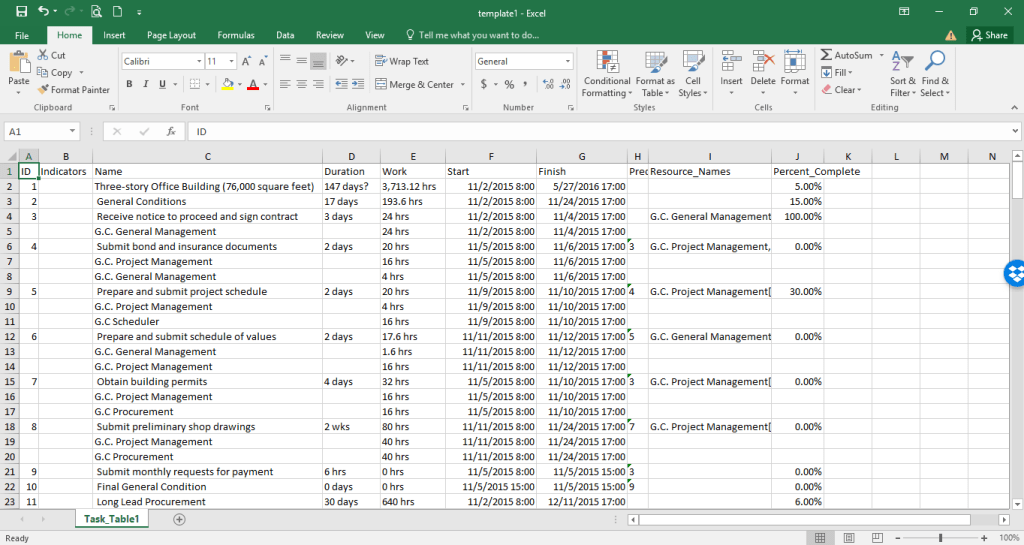1024x545 pixels.
Task: Open Find & Select magnifier menu
Action: (935, 74)
